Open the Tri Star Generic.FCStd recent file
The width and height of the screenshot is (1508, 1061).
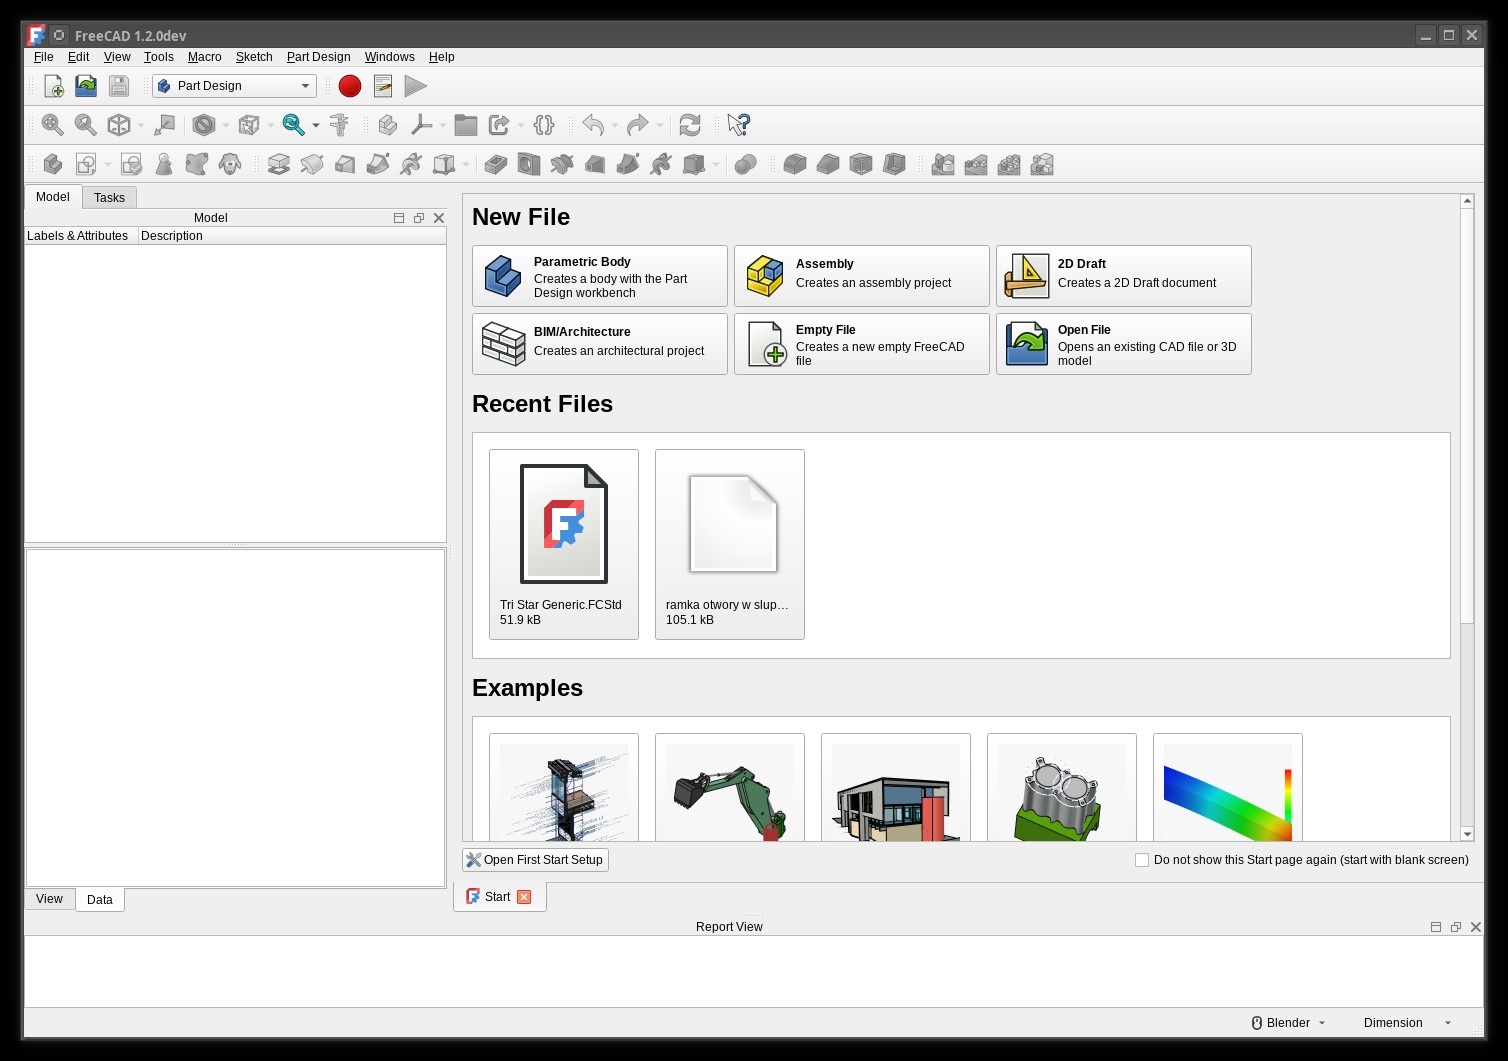[564, 543]
